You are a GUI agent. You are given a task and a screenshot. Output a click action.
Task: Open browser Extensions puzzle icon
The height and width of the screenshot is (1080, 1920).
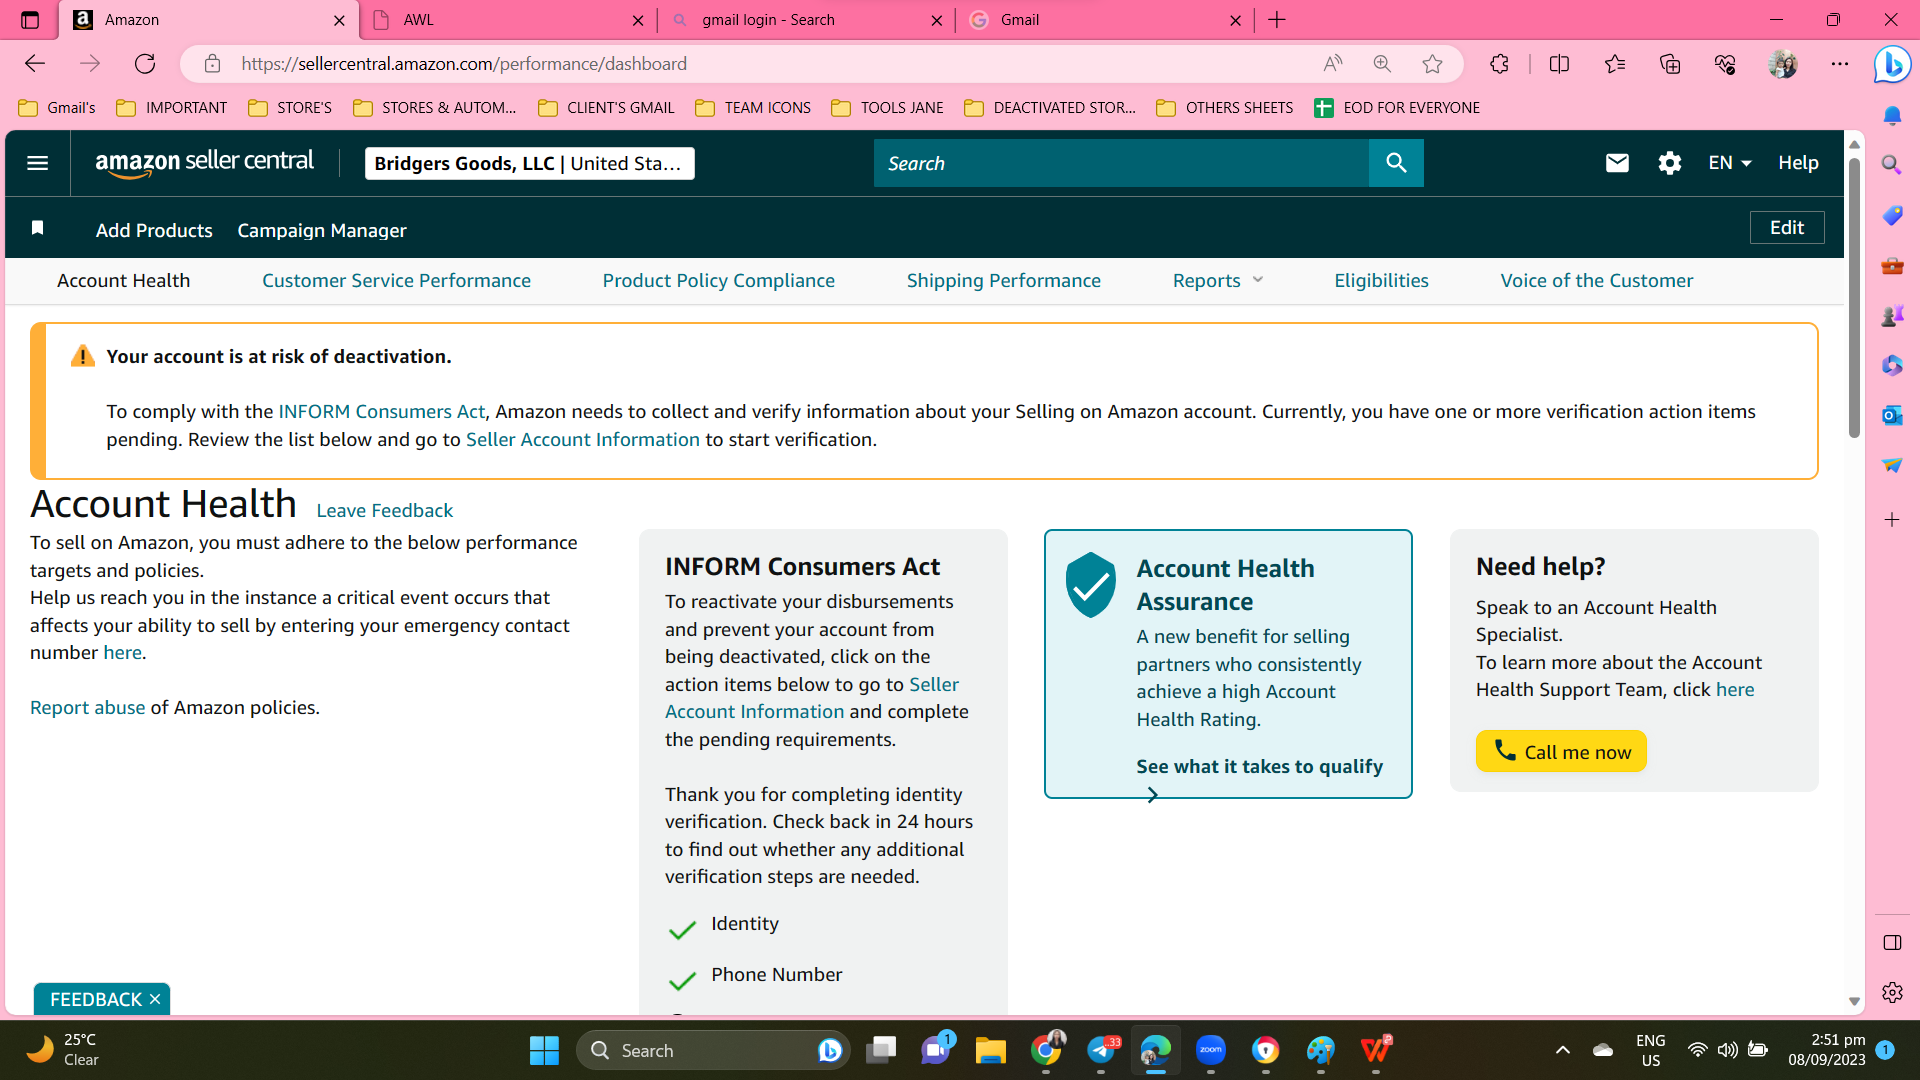coord(1499,64)
